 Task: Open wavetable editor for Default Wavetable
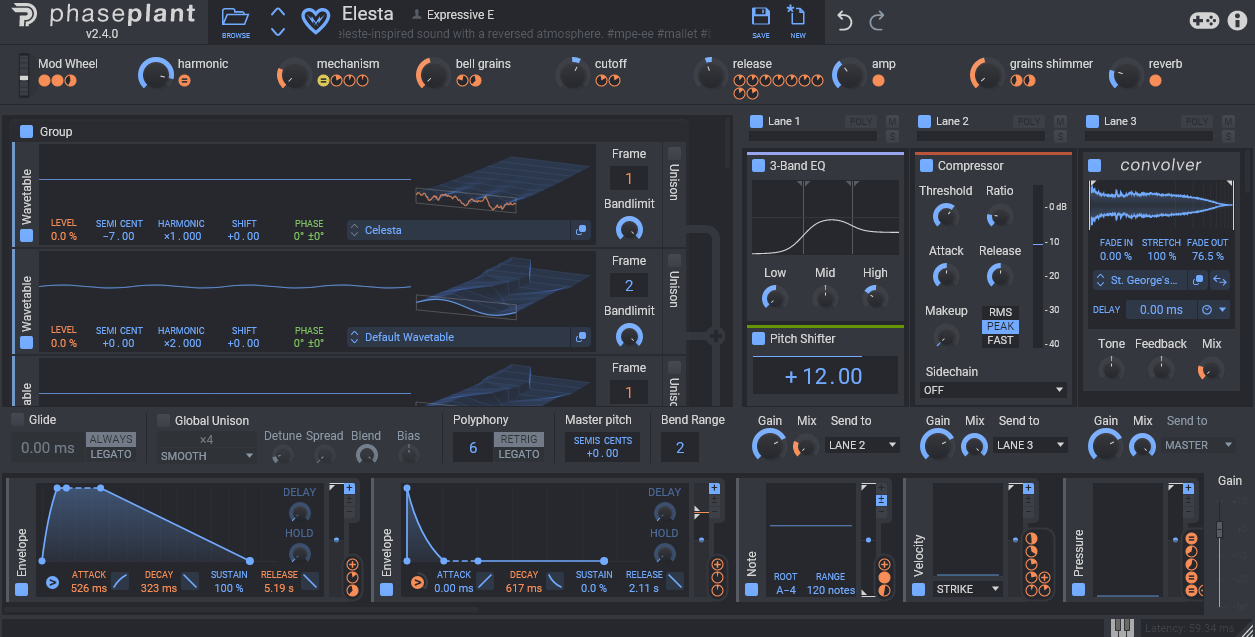click(580, 337)
